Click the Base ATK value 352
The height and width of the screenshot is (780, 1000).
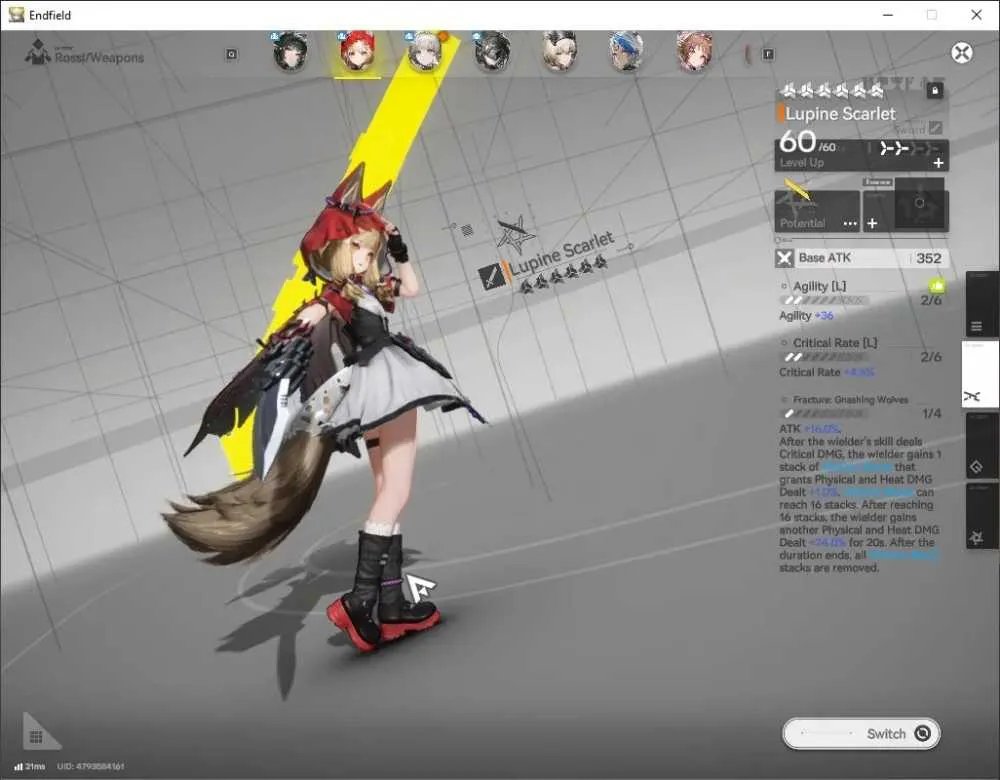click(929, 258)
